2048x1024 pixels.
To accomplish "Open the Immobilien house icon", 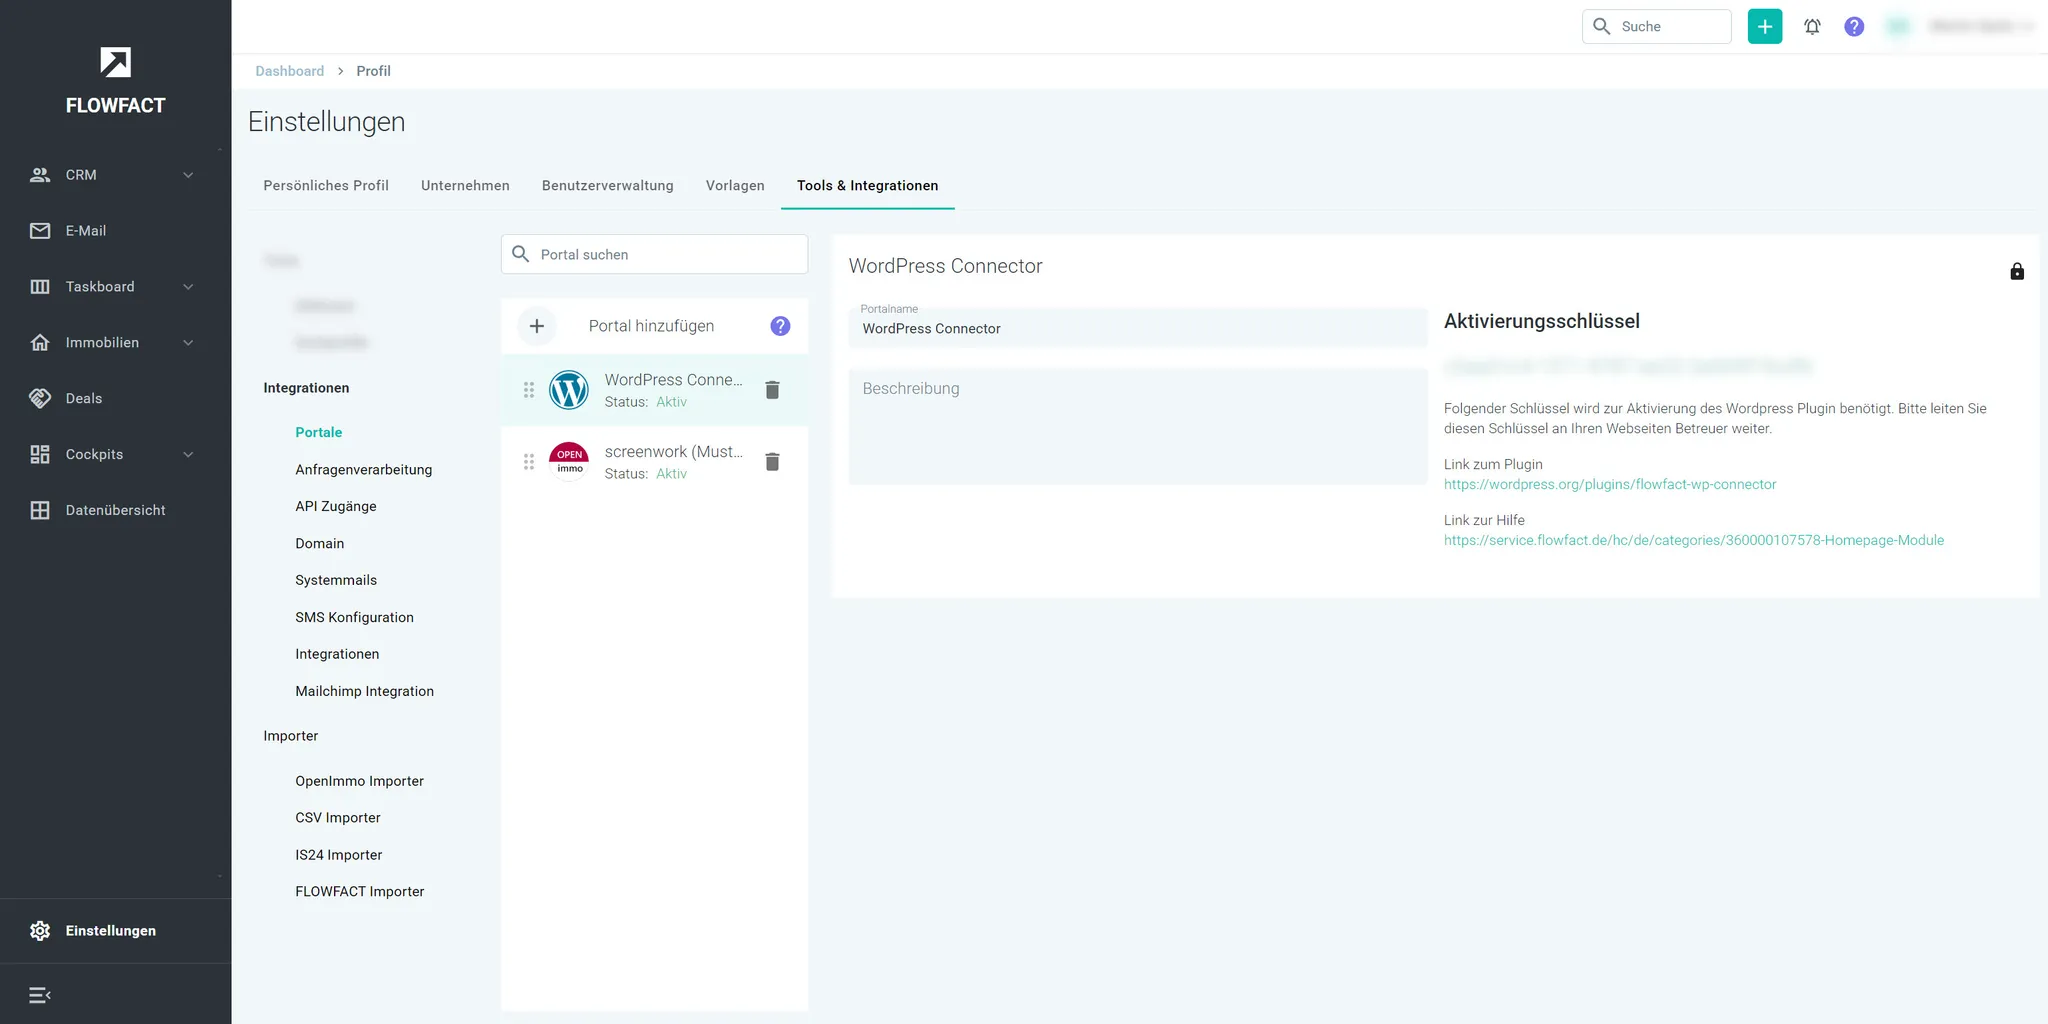I will point(40,343).
